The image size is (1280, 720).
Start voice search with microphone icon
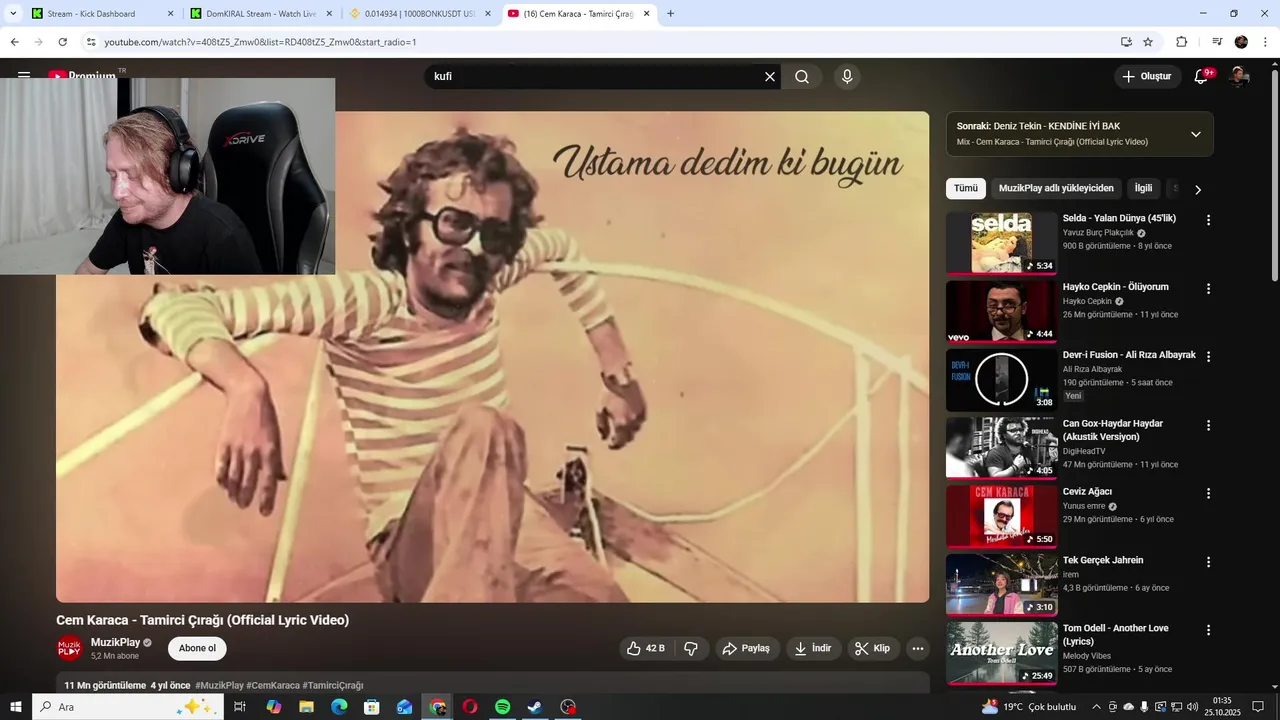pyautogui.click(x=847, y=76)
